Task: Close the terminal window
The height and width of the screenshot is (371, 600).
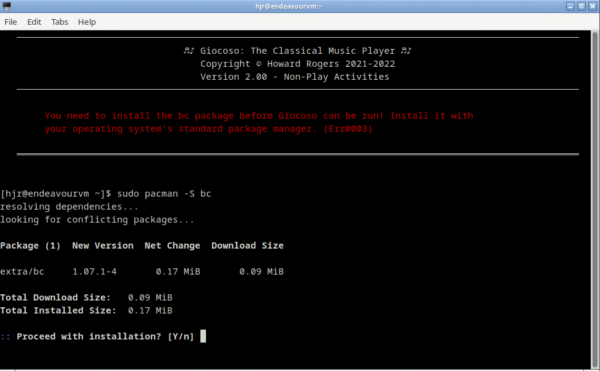Action: [x=592, y=6]
